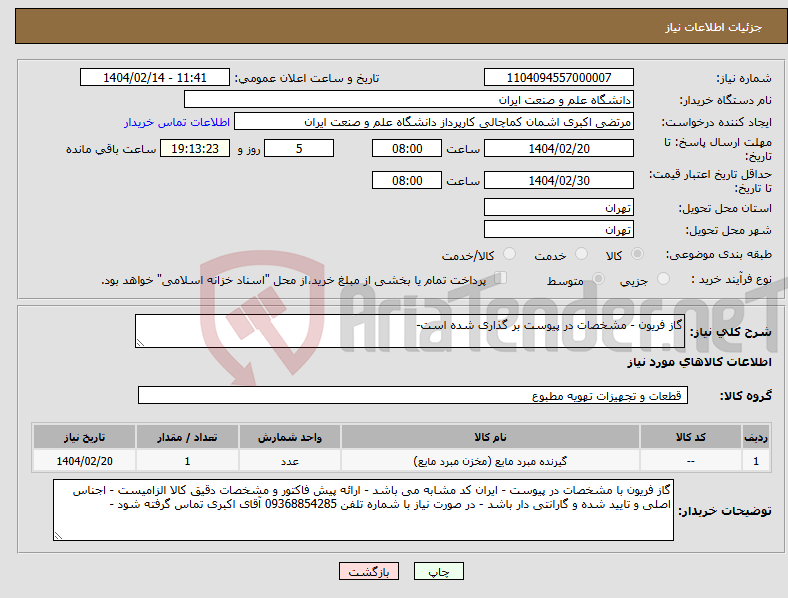
Task: Click the توضیحات خریدار text area
Action: (363, 510)
